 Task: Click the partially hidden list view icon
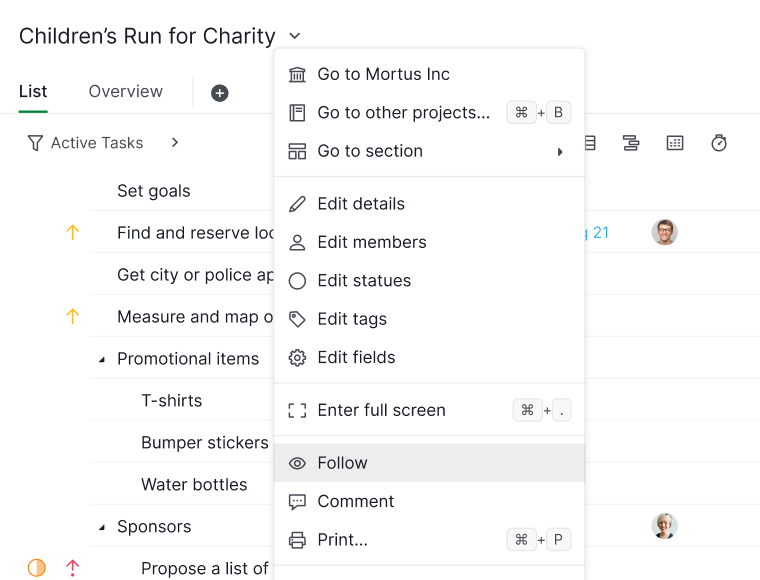pyautogui.click(x=590, y=143)
